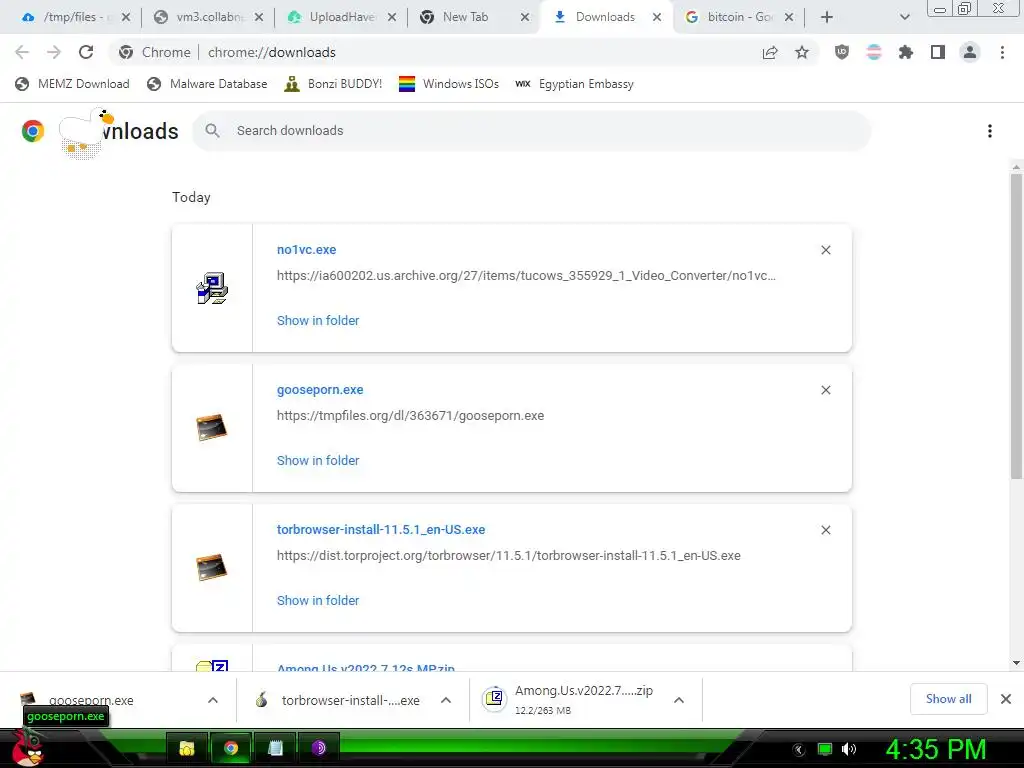Open torbrowser-install-11.5.1_en-US.exe link
The width and height of the screenshot is (1024, 768).
381,530
